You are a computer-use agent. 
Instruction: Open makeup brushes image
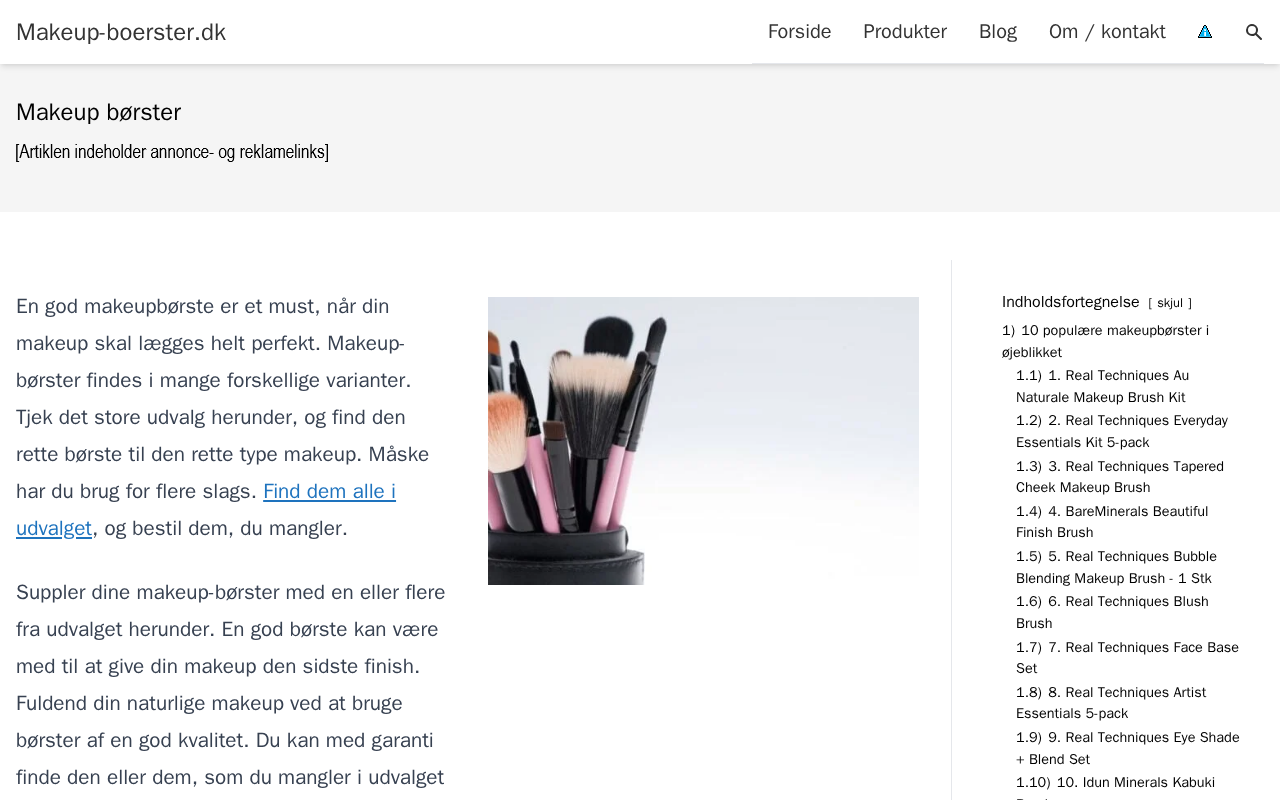[703, 441]
